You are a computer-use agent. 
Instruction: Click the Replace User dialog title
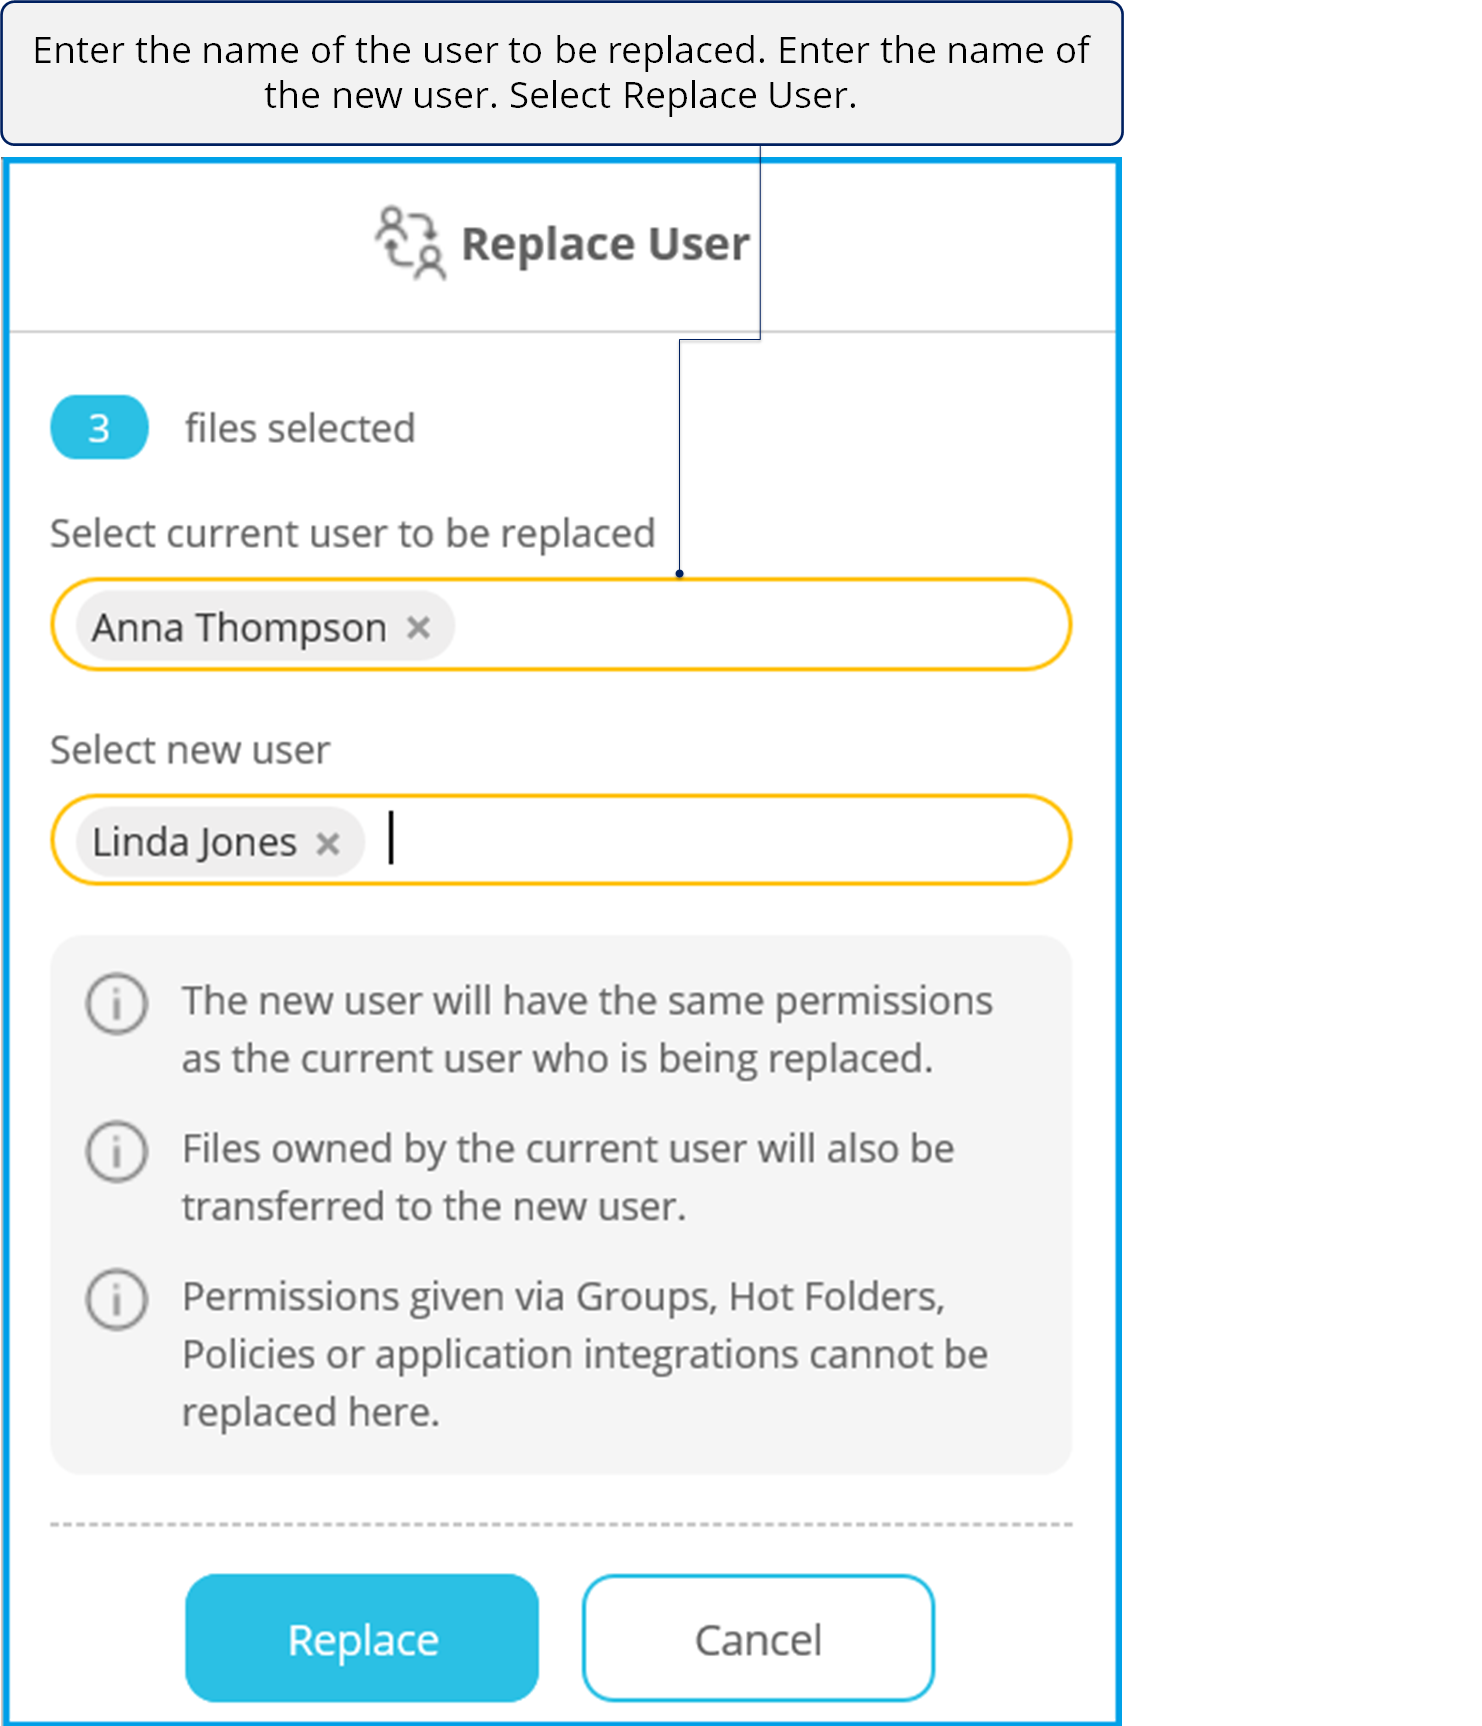[605, 244]
